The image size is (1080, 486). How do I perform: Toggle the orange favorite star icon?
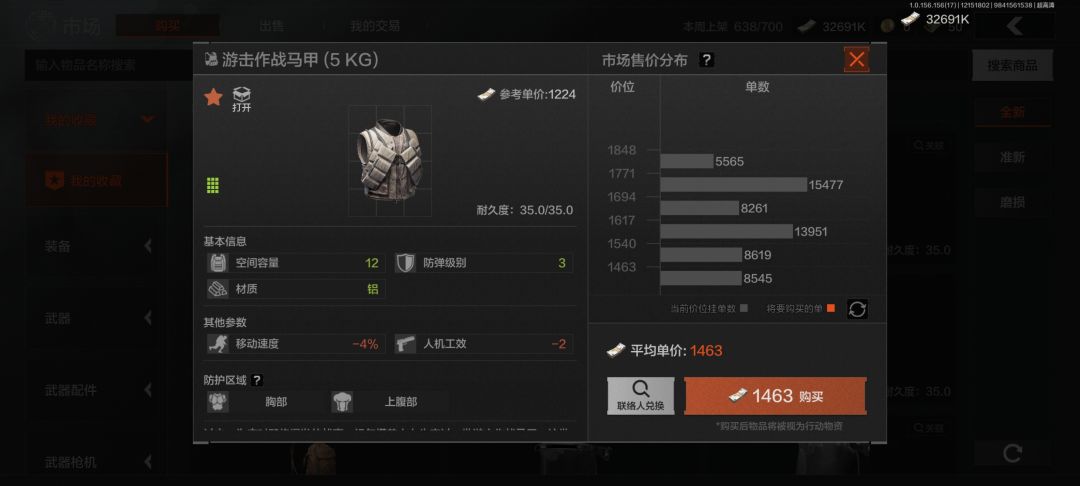(x=214, y=97)
